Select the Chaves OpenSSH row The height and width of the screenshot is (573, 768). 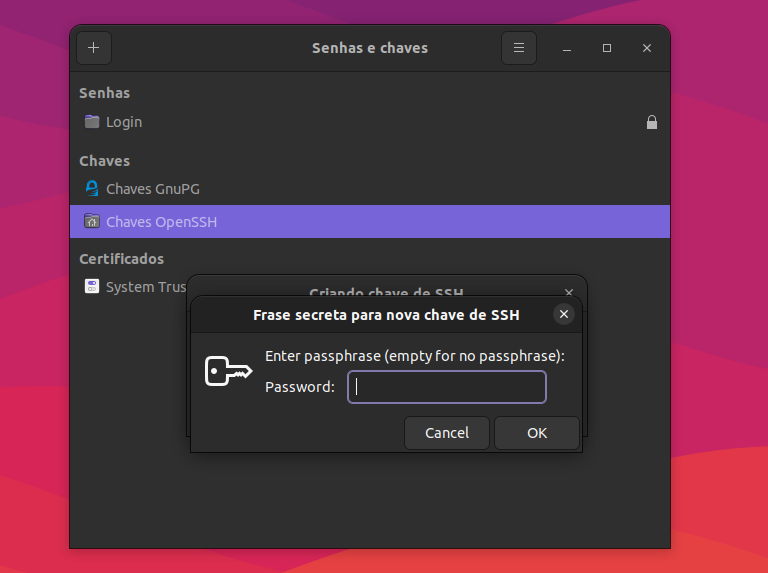[370, 221]
